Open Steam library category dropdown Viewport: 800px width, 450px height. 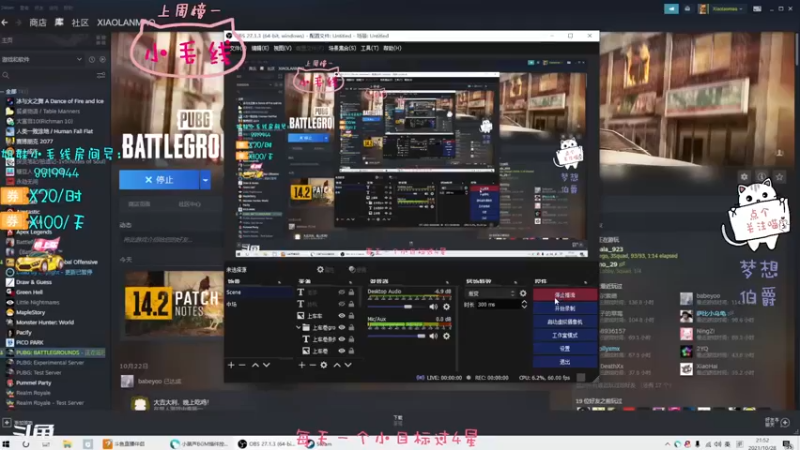tap(42, 59)
